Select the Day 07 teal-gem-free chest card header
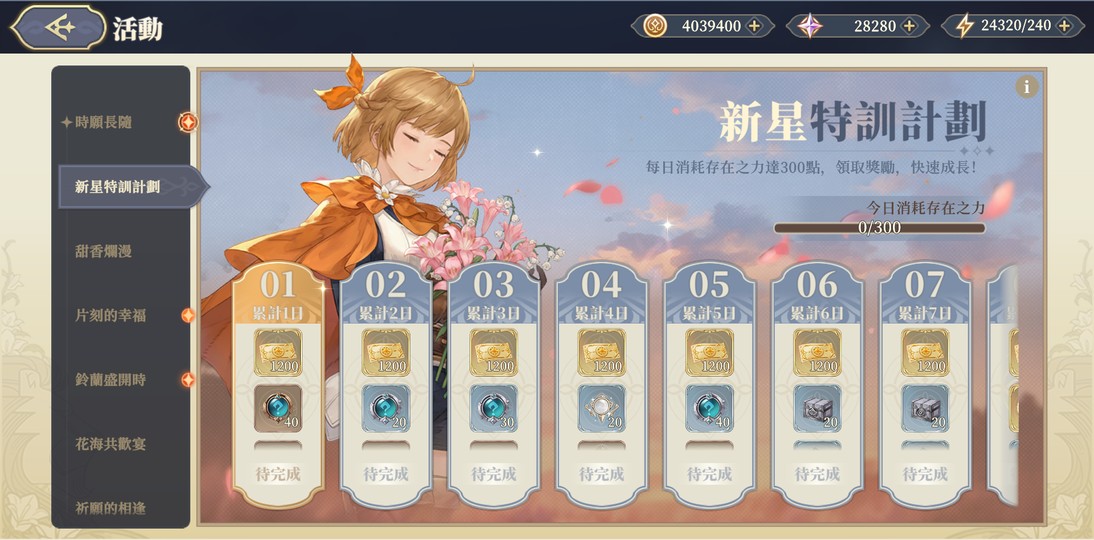Viewport: 1094px width, 540px height. [x=924, y=292]
